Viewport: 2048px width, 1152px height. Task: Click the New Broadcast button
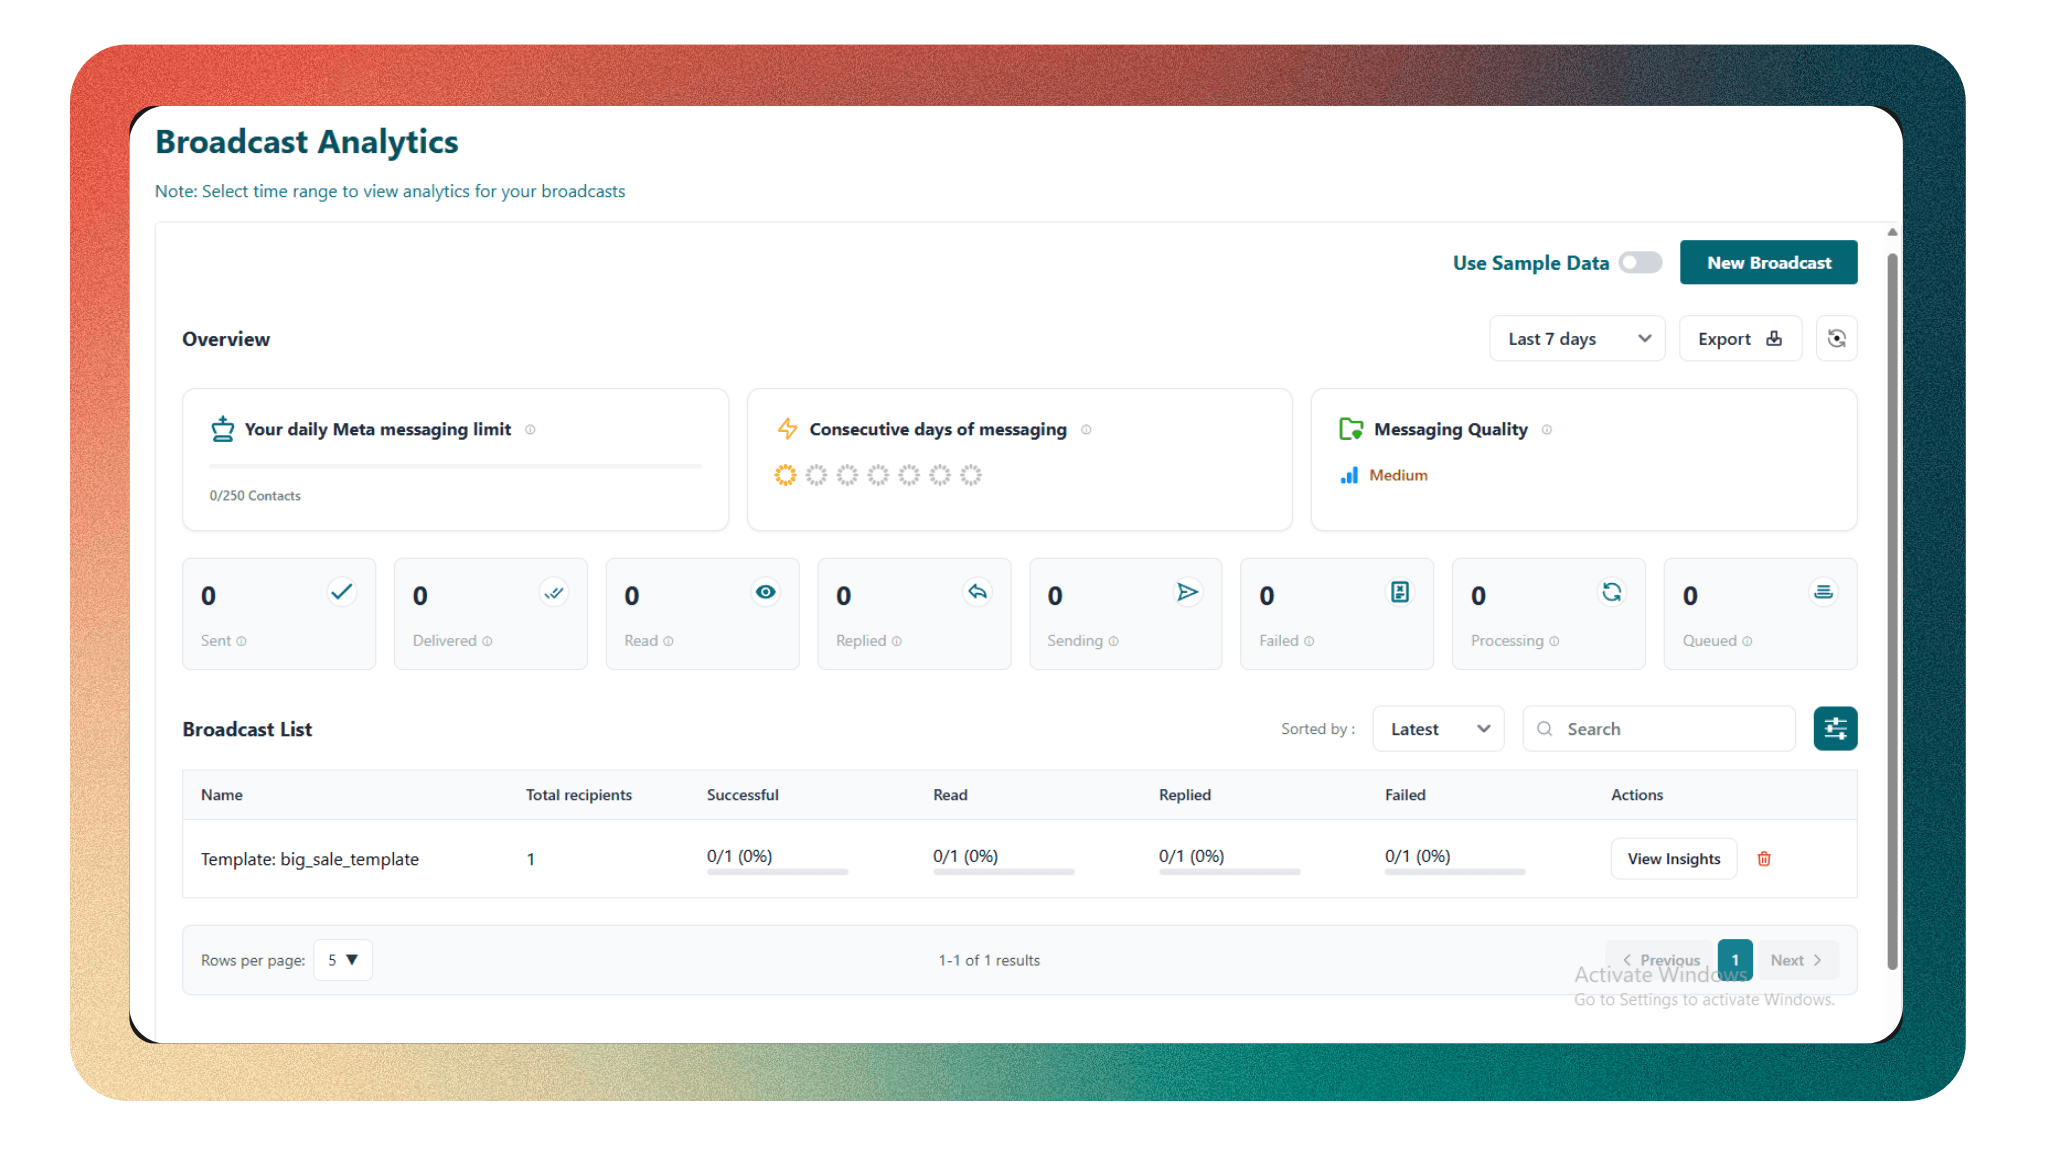pyautogui.click(x=1768, y=262)
